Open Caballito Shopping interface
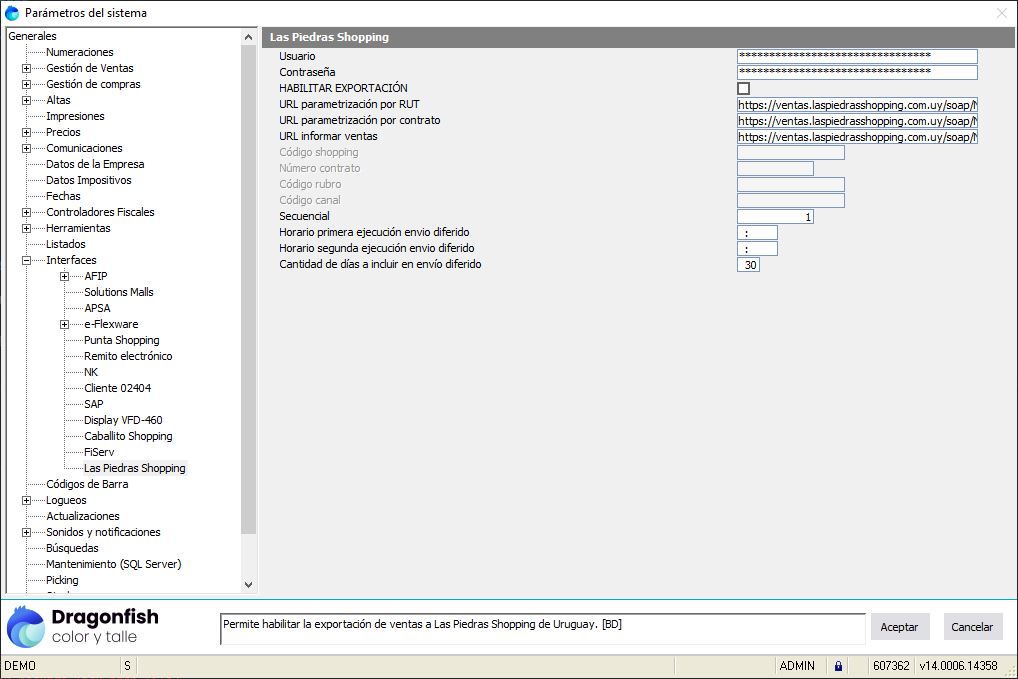Image resolution: width=1018 pixels, height=679 pixels. (128, 436)
